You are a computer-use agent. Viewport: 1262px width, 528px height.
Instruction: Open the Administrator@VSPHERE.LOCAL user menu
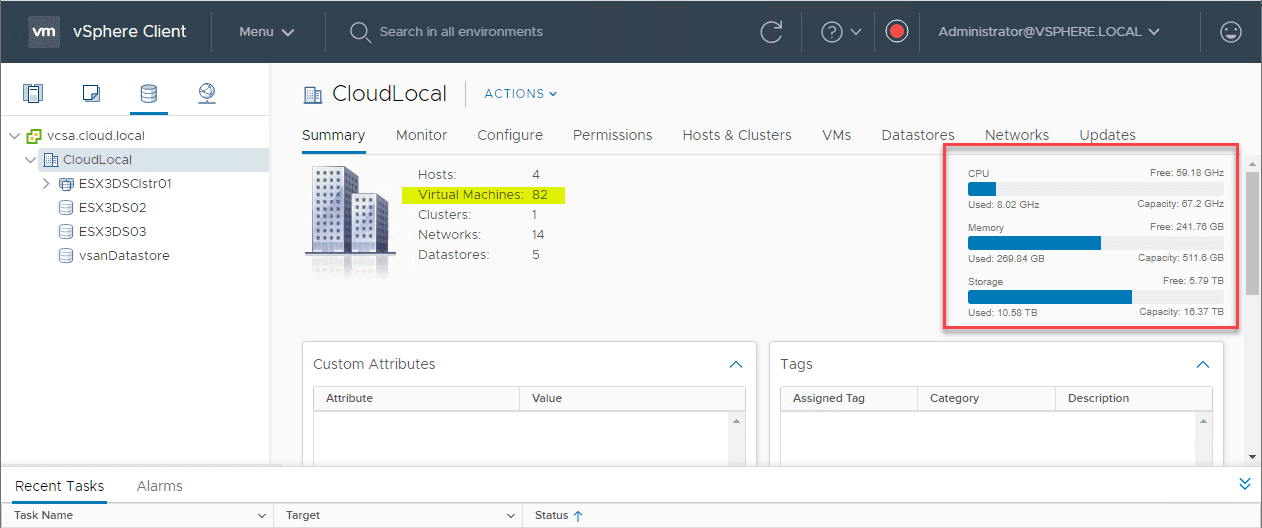click(x=1048, y=32)
